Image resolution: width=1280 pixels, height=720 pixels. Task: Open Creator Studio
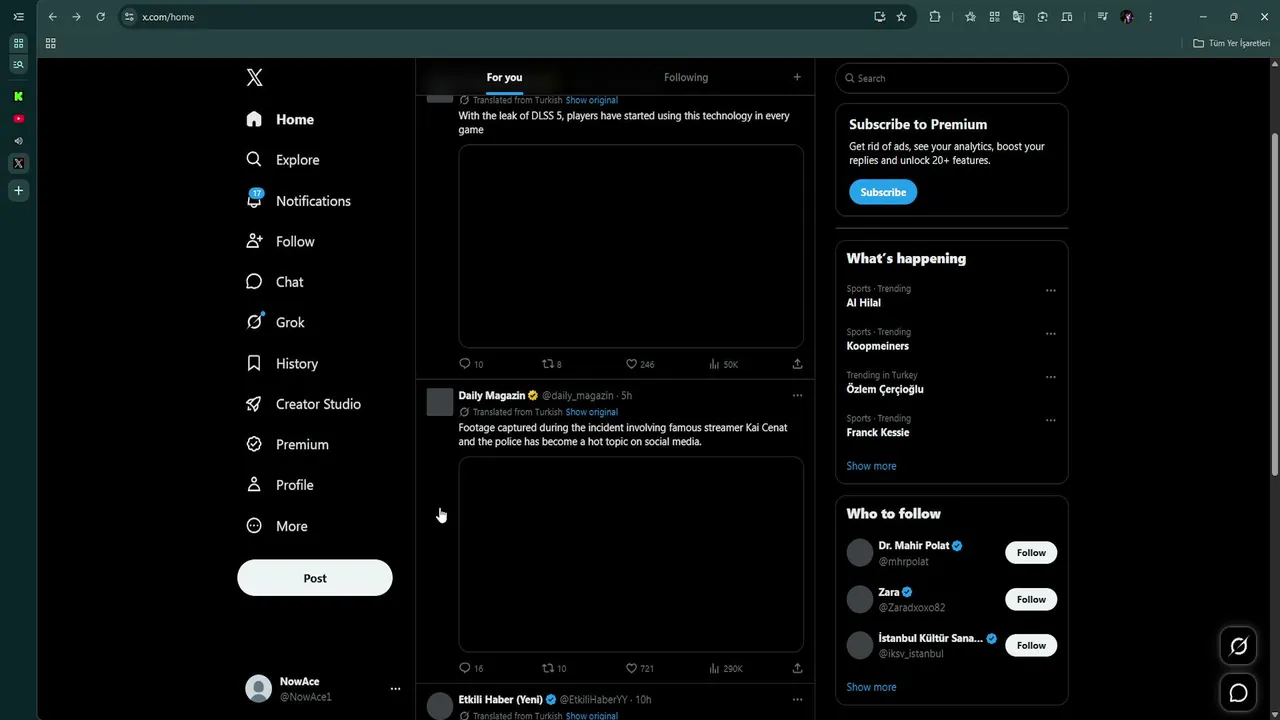304,404
